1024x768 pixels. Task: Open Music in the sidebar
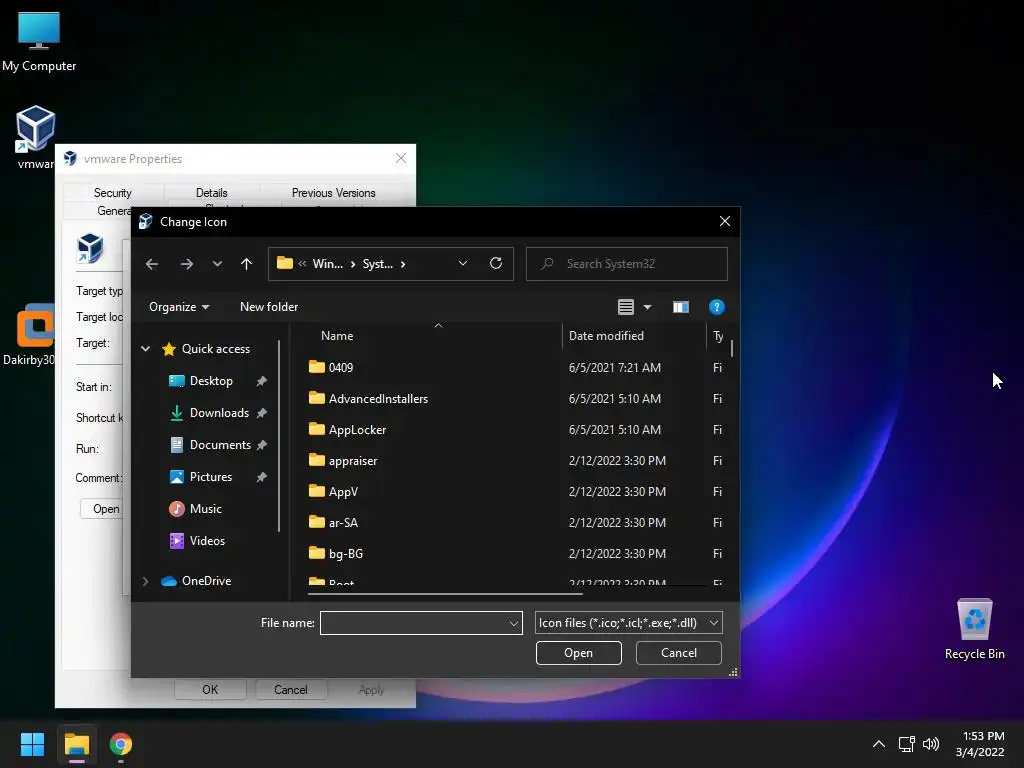point(205,509)
